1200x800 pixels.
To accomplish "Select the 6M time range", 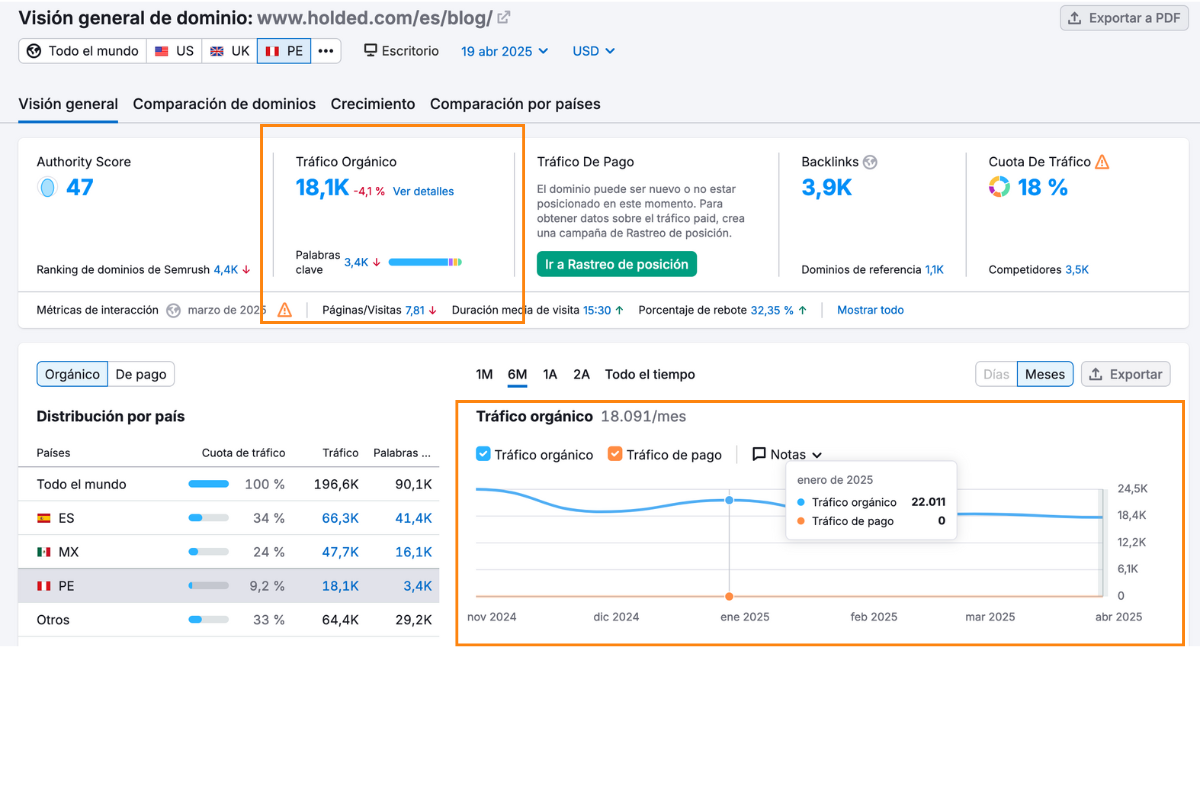I will point(517,374).
